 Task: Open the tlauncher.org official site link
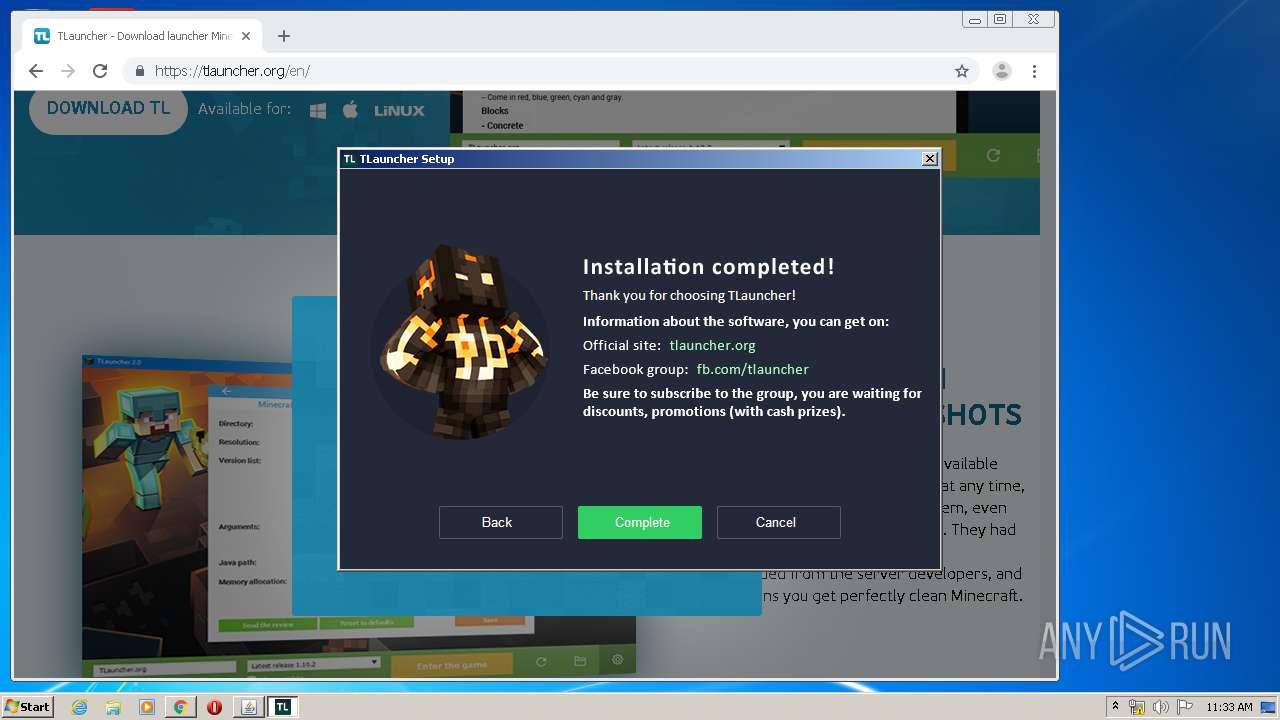712,345
